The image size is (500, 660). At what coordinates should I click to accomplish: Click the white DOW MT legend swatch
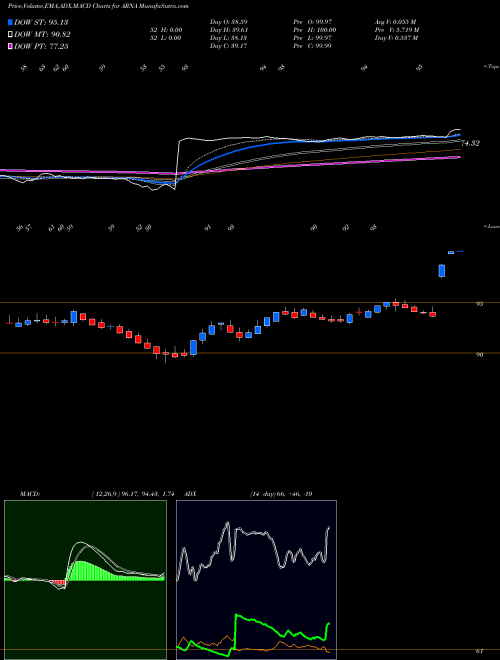(10, 35)
